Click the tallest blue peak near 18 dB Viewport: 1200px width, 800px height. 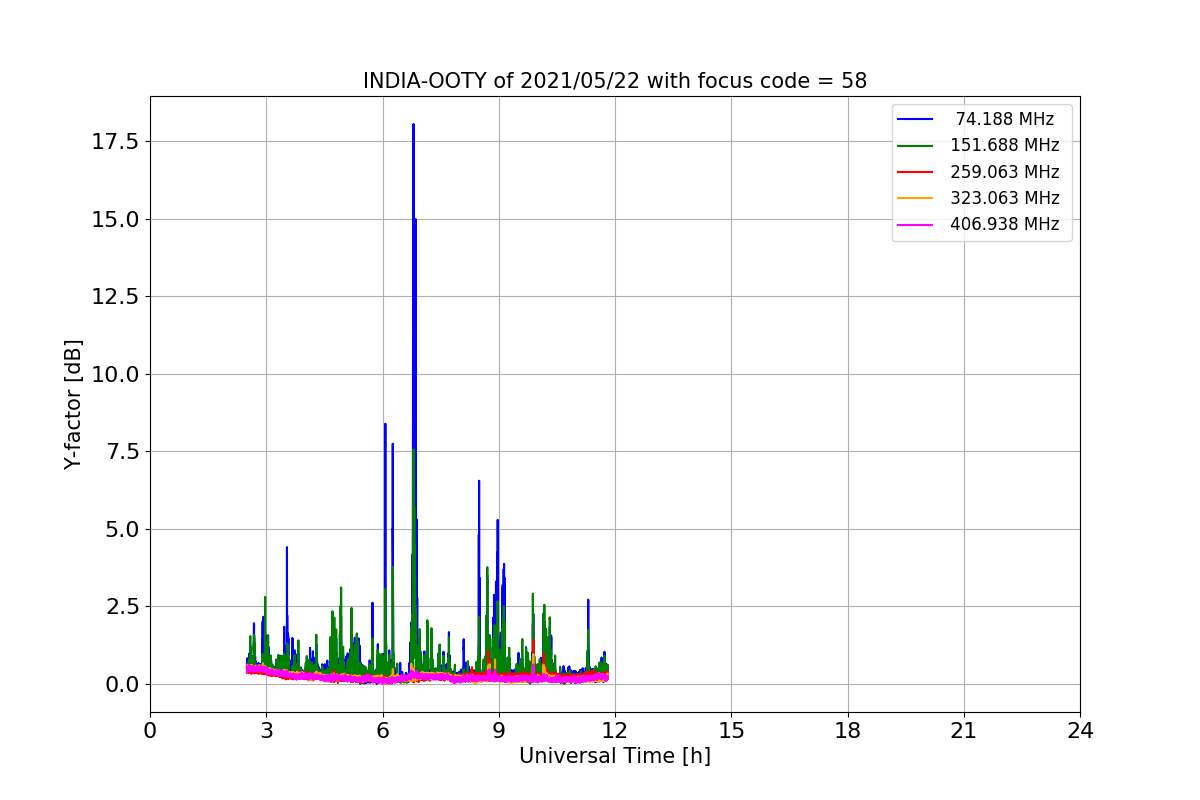tap(413, 126)
